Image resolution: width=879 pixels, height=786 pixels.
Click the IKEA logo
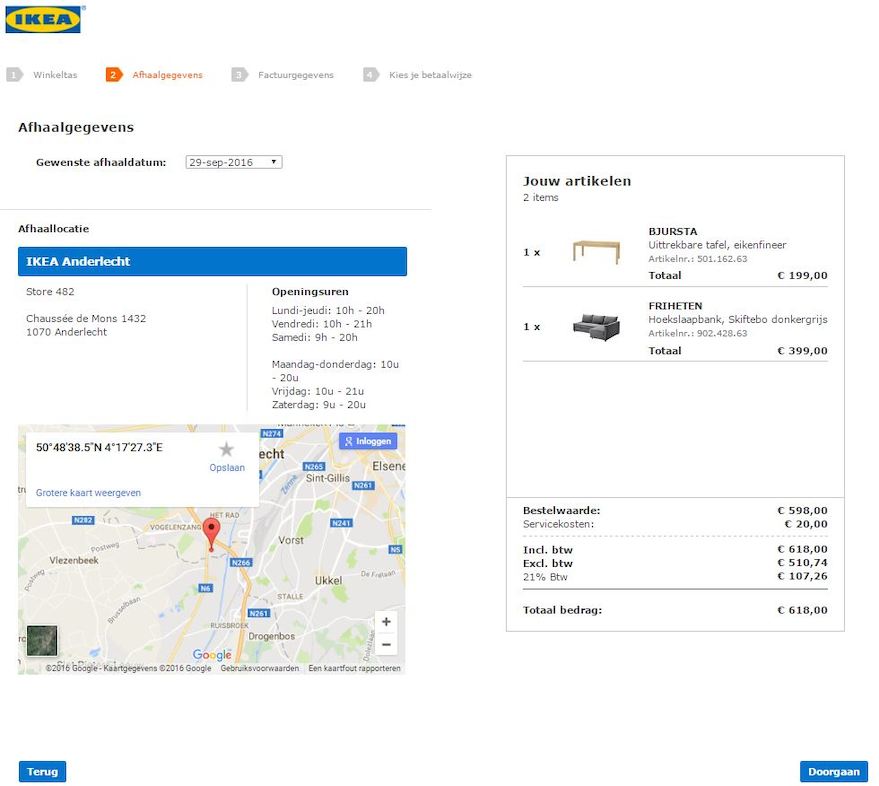[x=43, y=20]
